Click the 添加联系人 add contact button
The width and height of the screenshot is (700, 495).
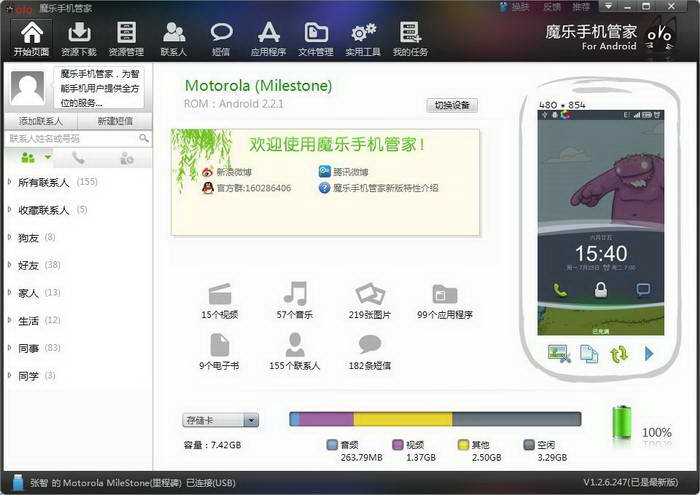pos(40,120)
